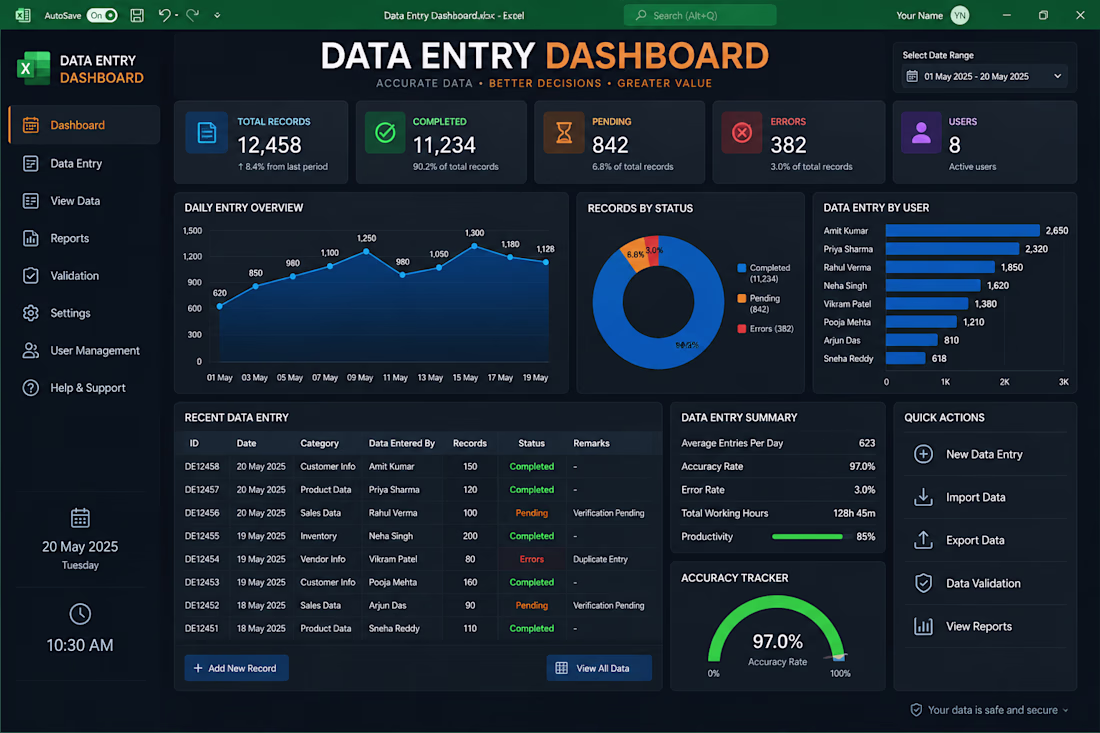Click the large calendar icon above 20 May 2025
Viewport: 1100px width, 733px height.
pos(80,518)
